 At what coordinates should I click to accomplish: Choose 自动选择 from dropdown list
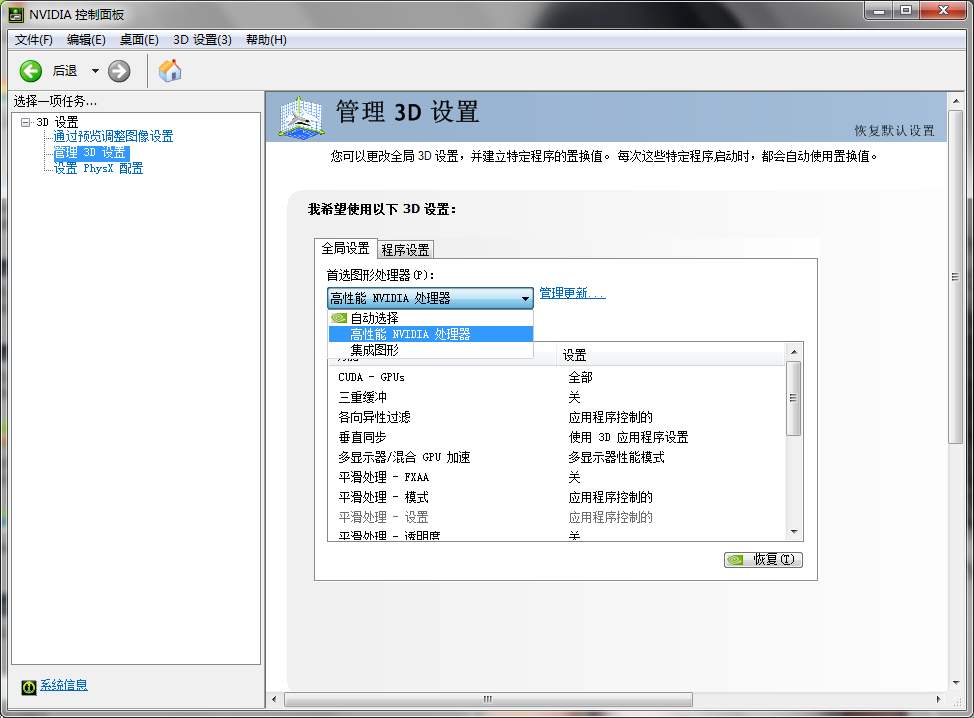[x=430, y=318]
